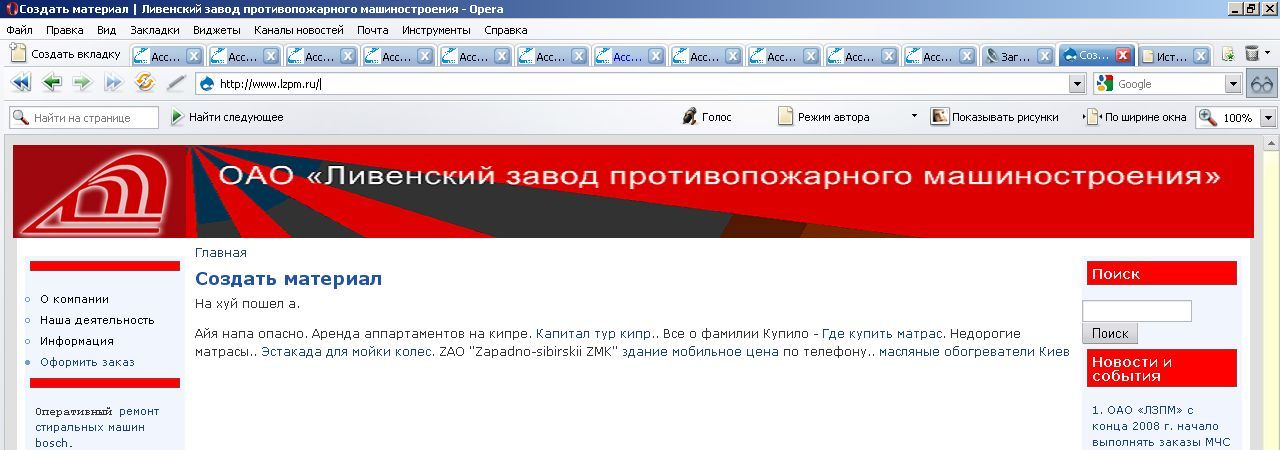1280x450 pixels.
Task: Open the Справка menu
Action: [506, 31]
